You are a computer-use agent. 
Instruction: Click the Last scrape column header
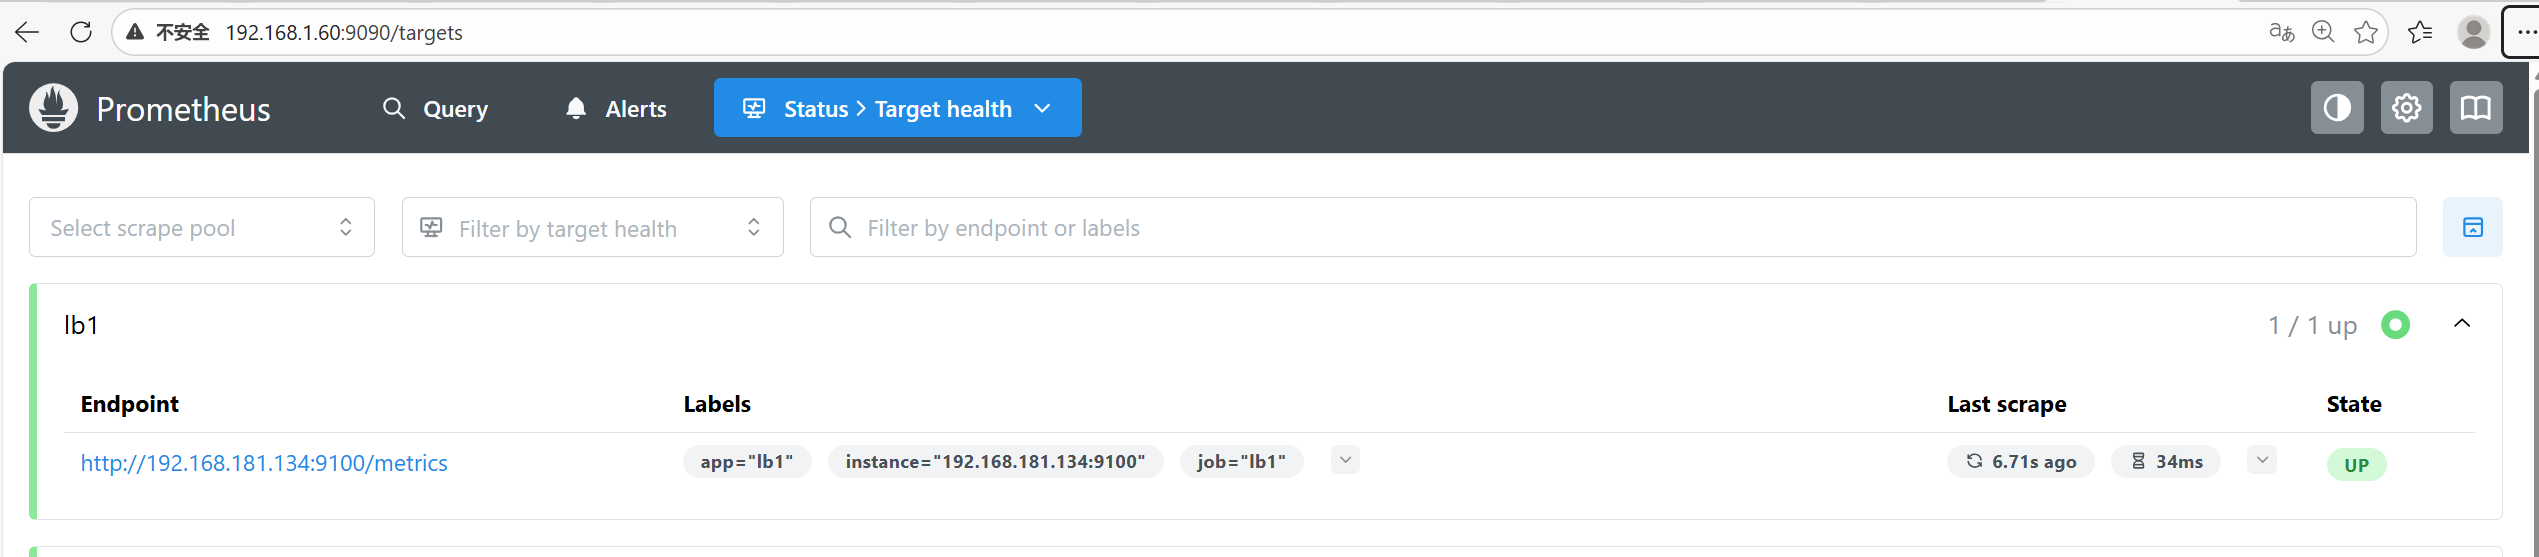pos(2007,404)
